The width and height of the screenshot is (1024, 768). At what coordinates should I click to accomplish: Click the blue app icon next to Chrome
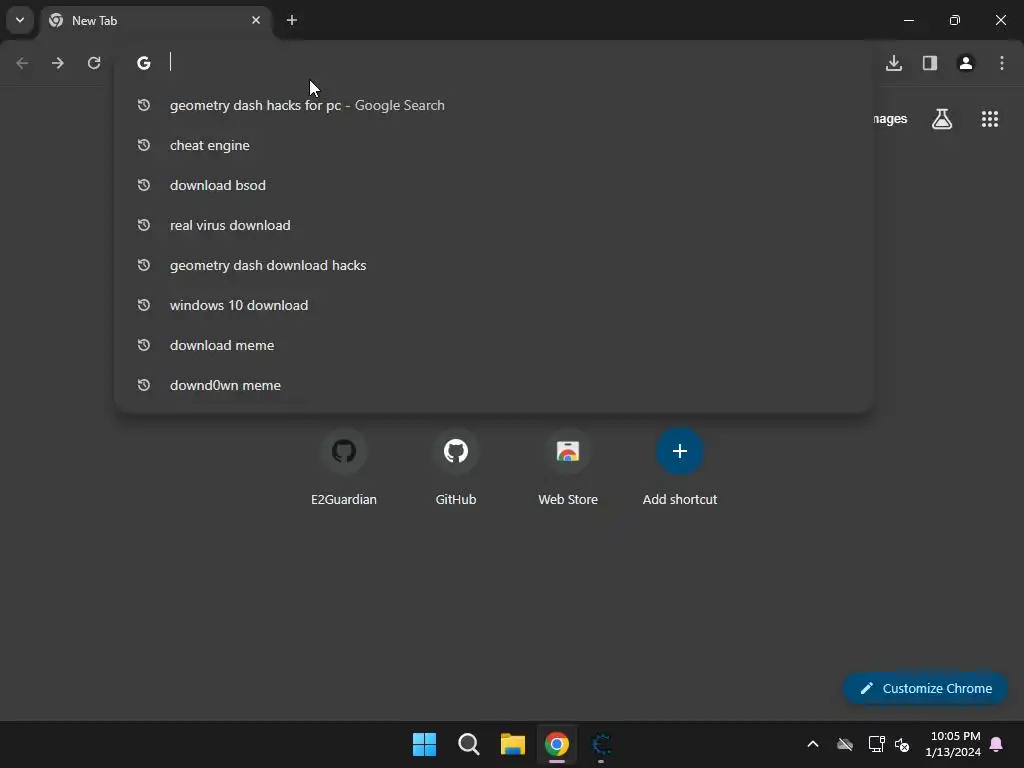click(x=601, y=744)
